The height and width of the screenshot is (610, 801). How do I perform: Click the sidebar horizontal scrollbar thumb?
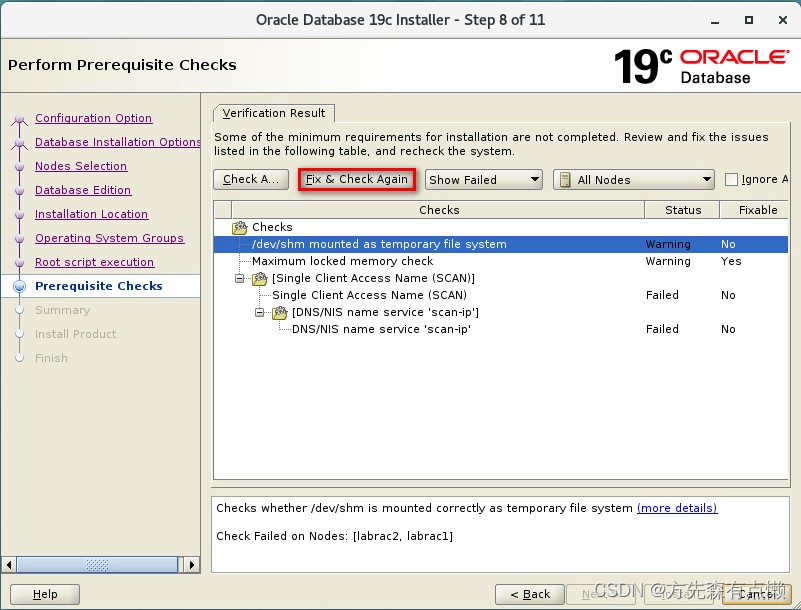pos(97,565)
